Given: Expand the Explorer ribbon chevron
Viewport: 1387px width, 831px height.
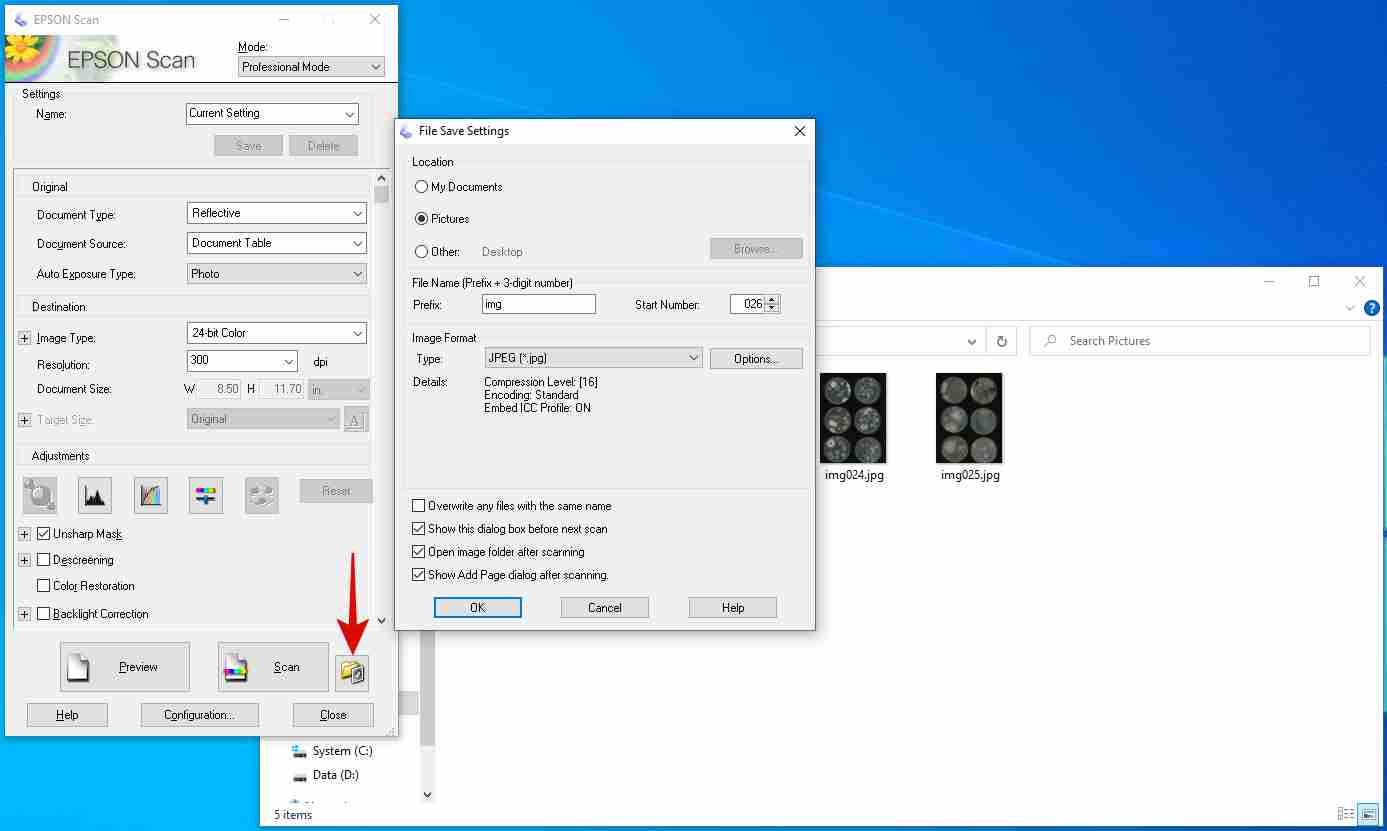Looking at the screenshot, I should [1351, 308].
